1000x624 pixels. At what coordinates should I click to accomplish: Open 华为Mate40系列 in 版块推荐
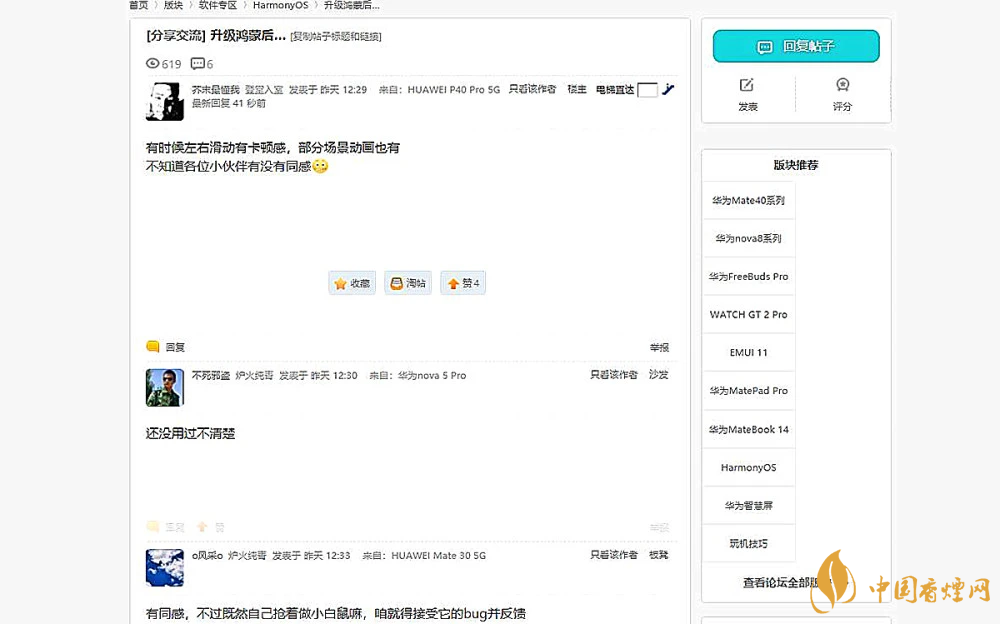[x=748, y=200]
